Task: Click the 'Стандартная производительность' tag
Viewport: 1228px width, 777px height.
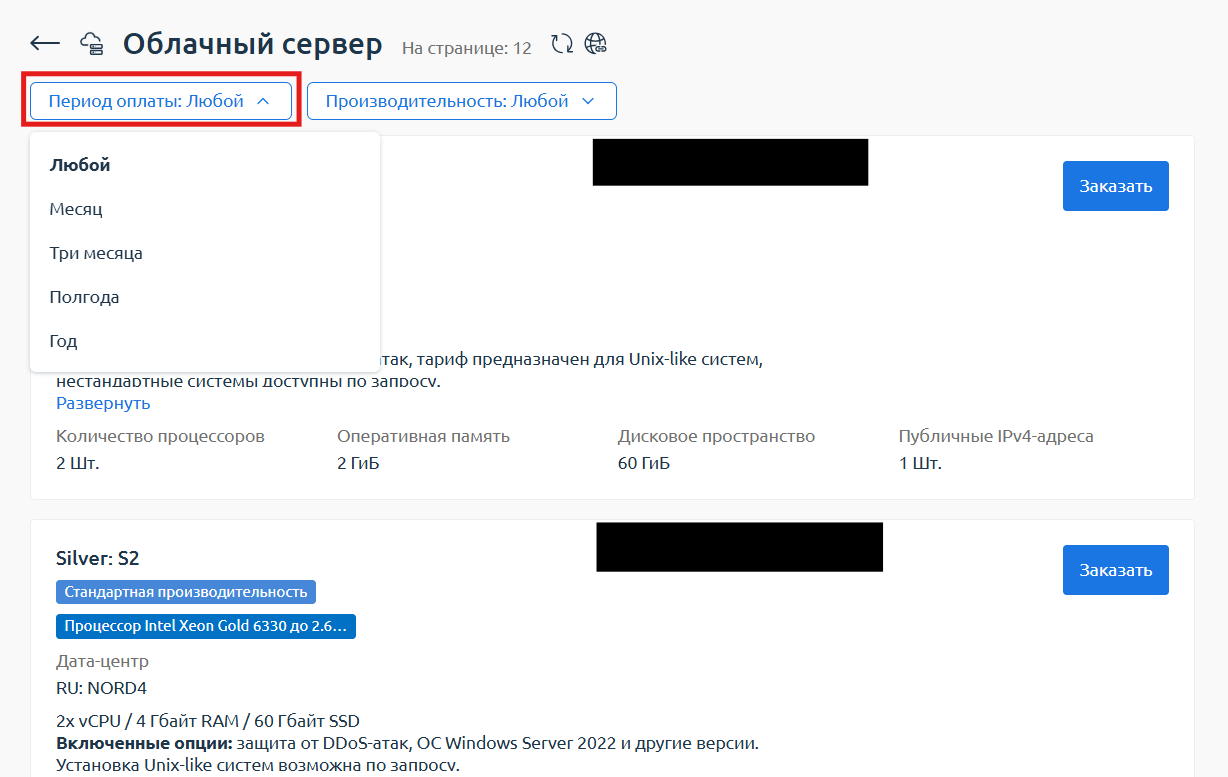Action: coord(186,592)
